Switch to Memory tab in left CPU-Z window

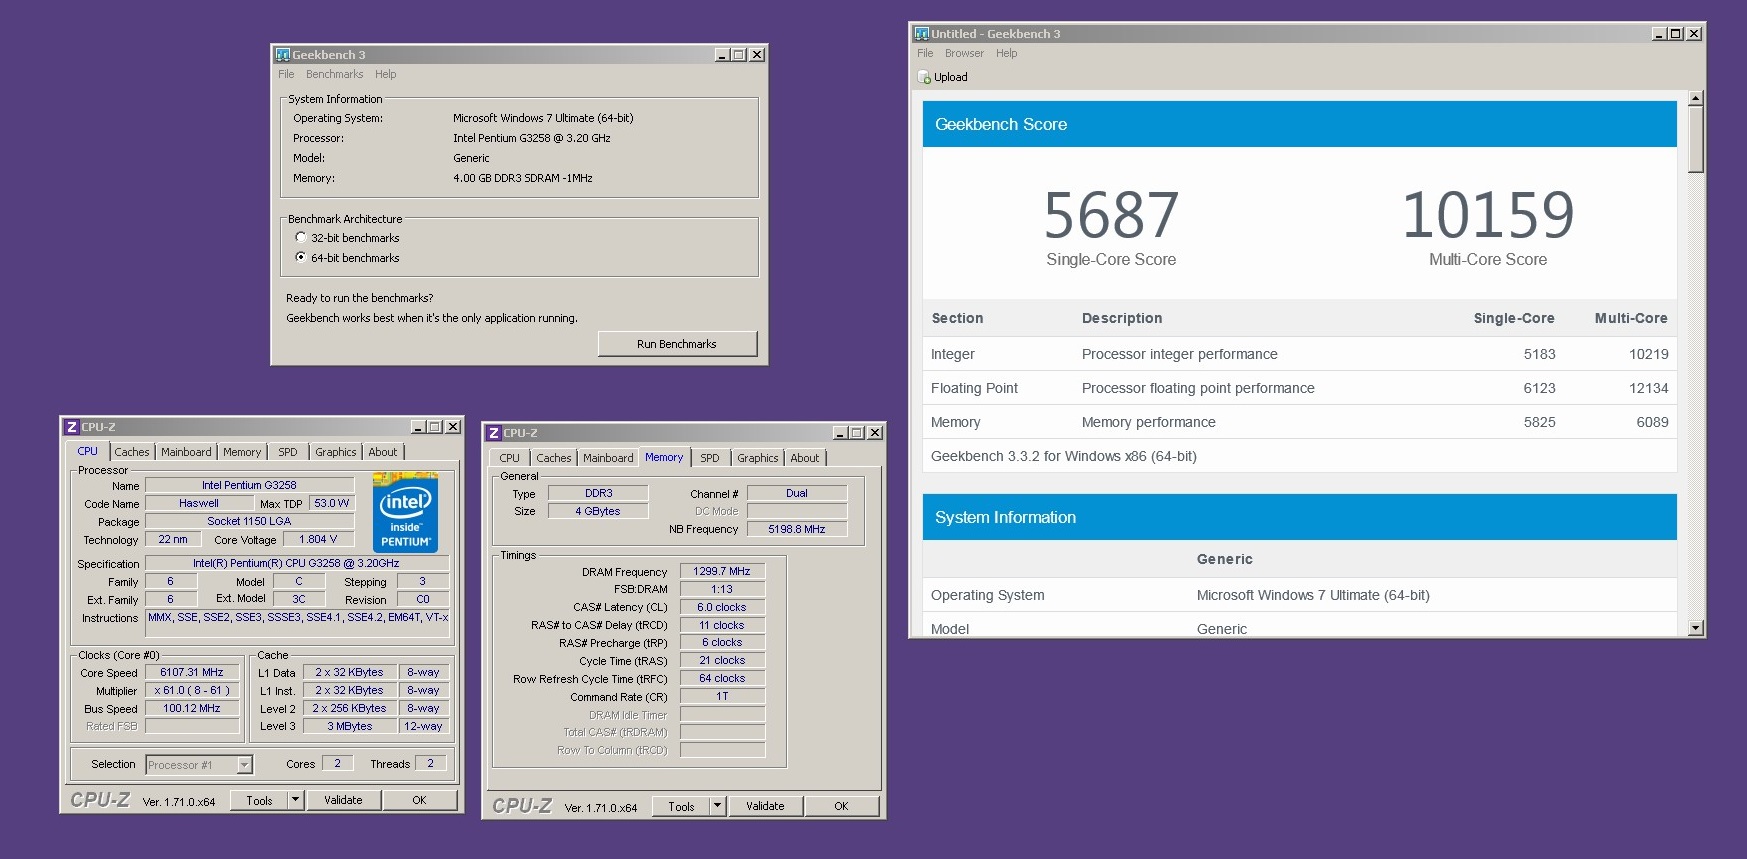242,452
